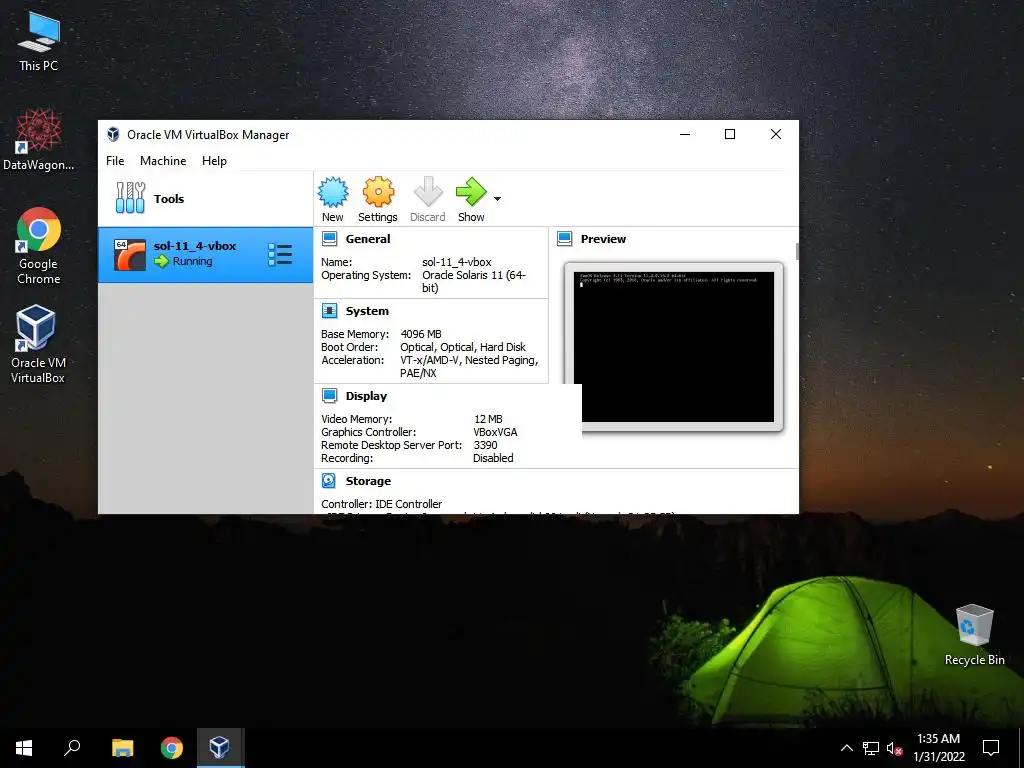Open the Windows Start menu
The height and width of the screenshot is (768, 1024).
(x=24, y=748)
